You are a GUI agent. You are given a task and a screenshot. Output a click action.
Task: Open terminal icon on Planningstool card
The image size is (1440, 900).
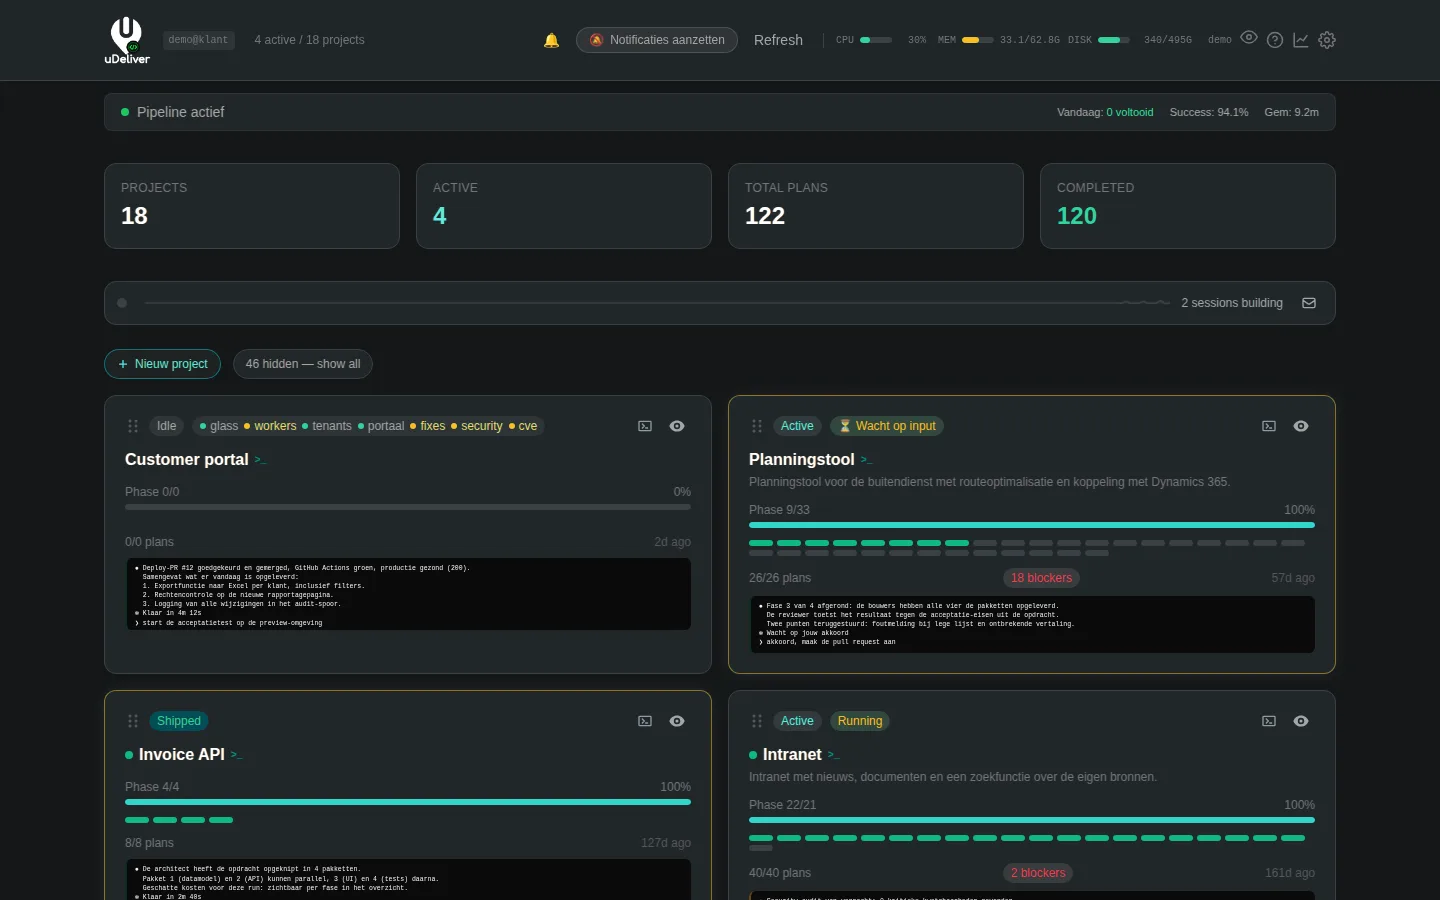point(1269,426)
